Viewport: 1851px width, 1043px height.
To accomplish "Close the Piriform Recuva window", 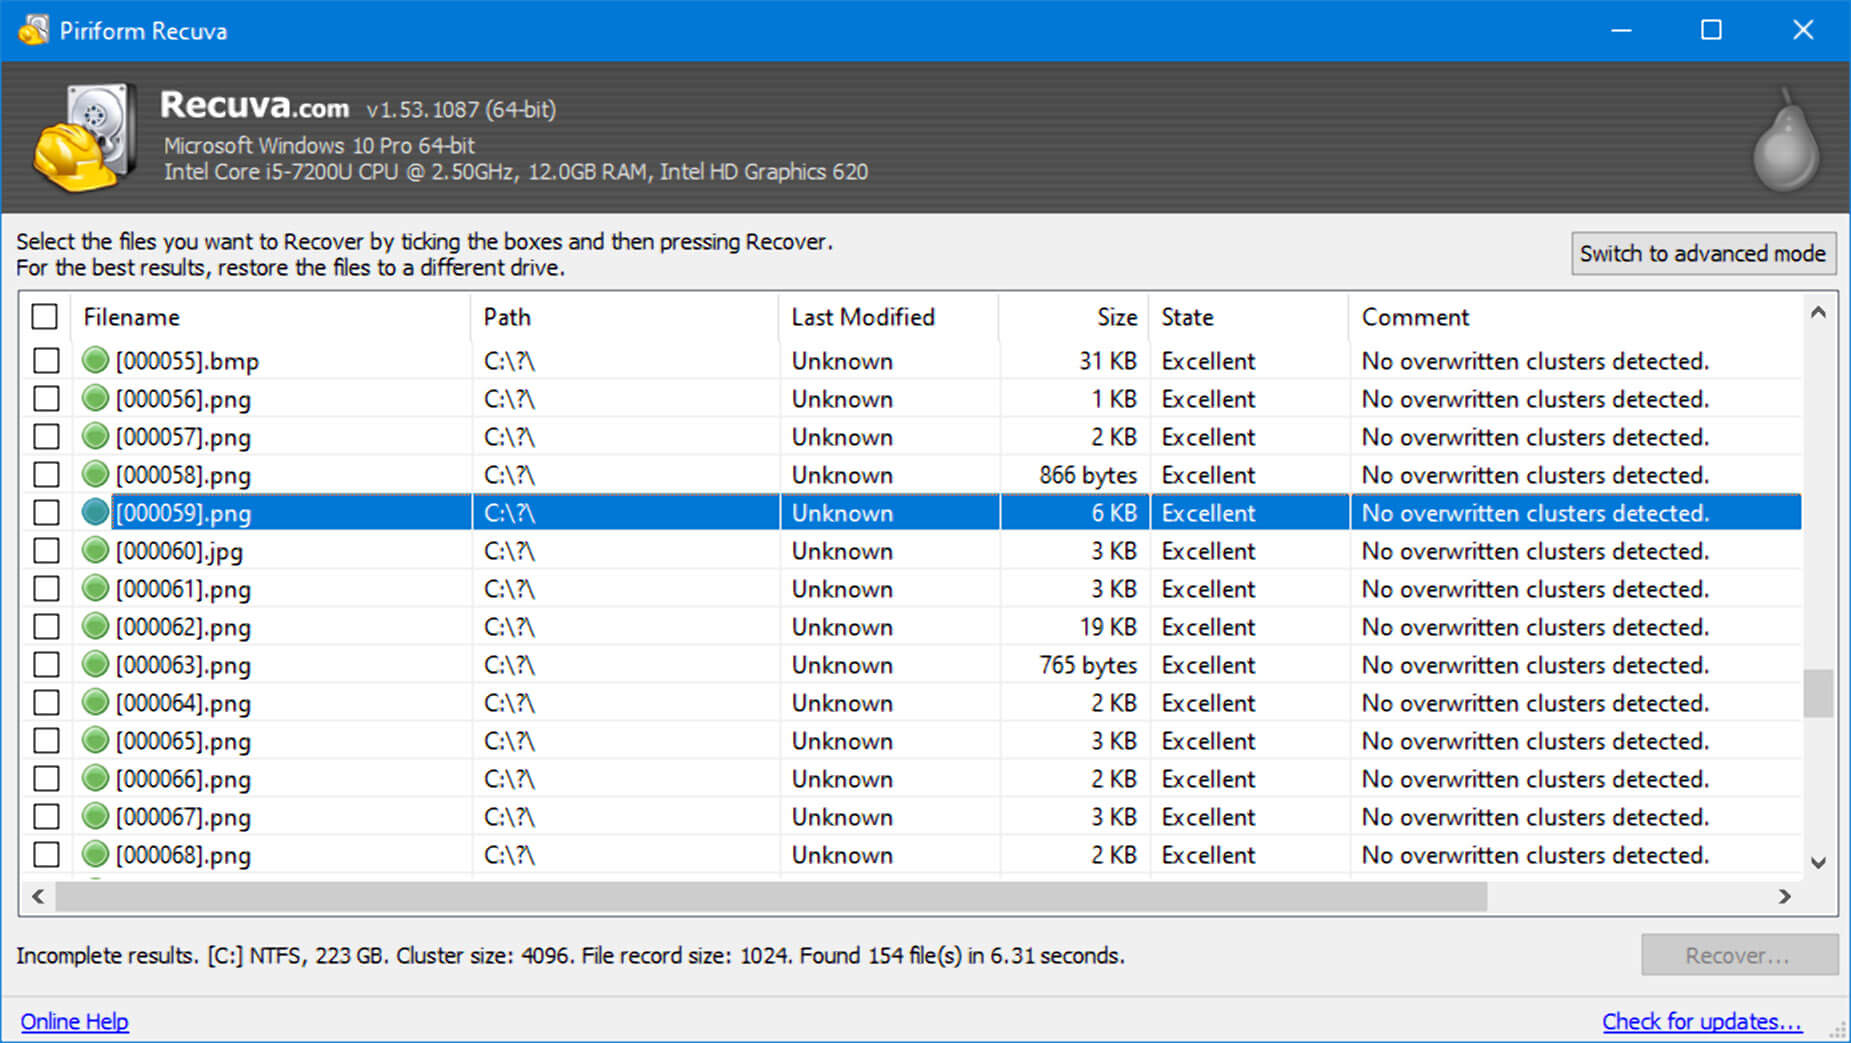I will (x=1803, y=30).
